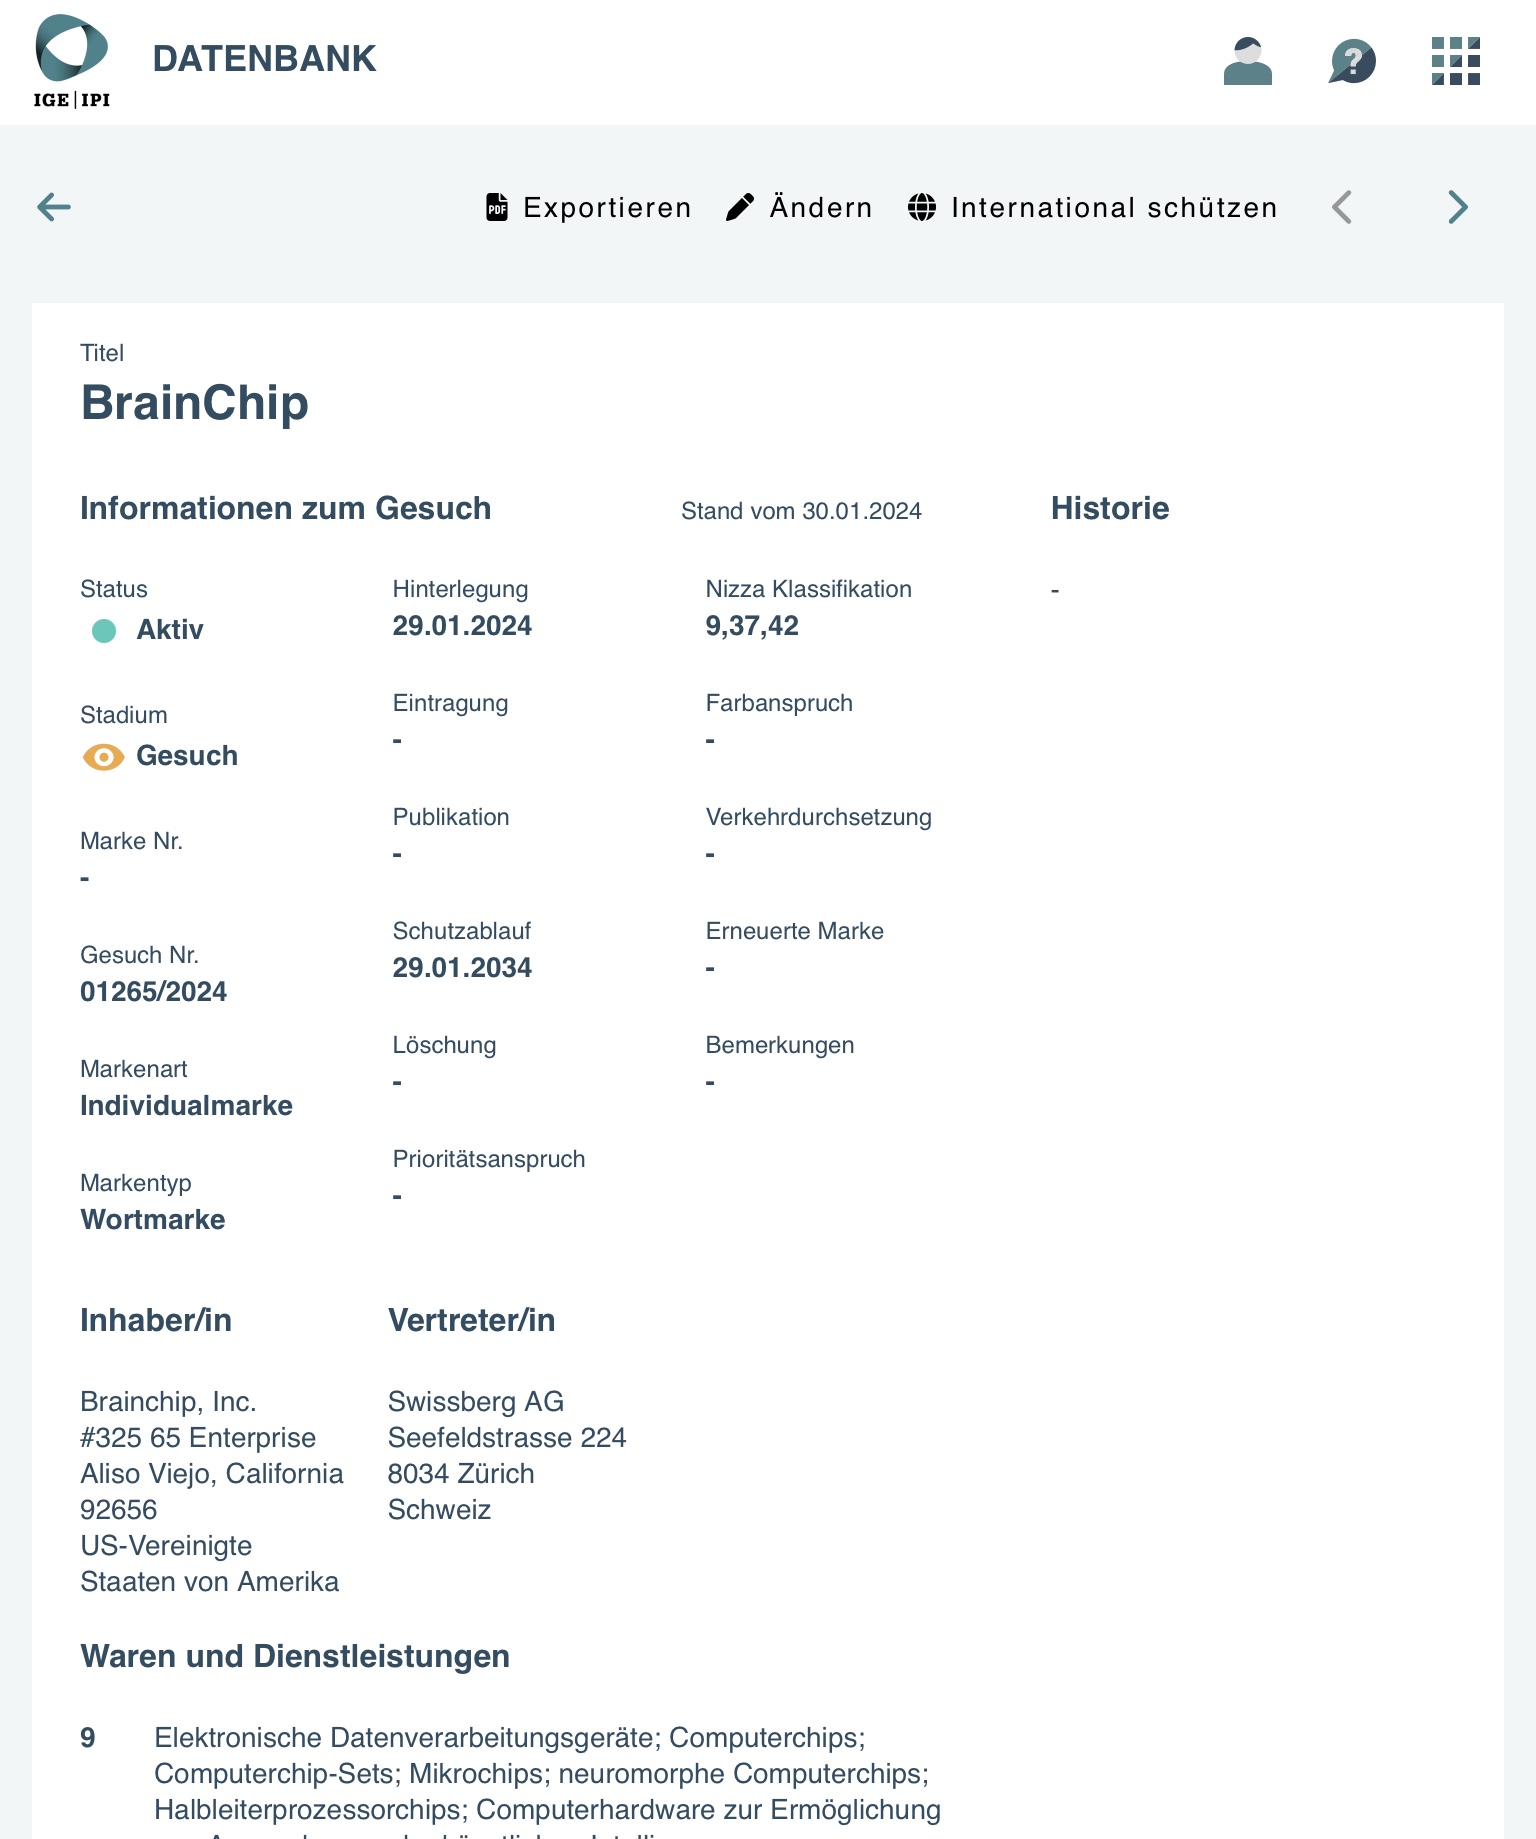Click Exportieren button
The width and height of the screenshot is (1536, 1839).
(x=607, y=207)
